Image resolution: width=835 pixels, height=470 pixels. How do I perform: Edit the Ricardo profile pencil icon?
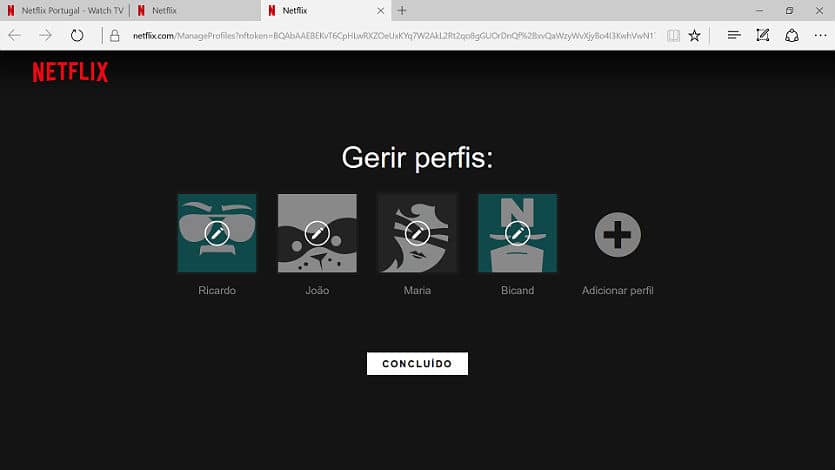coord(217,233)
